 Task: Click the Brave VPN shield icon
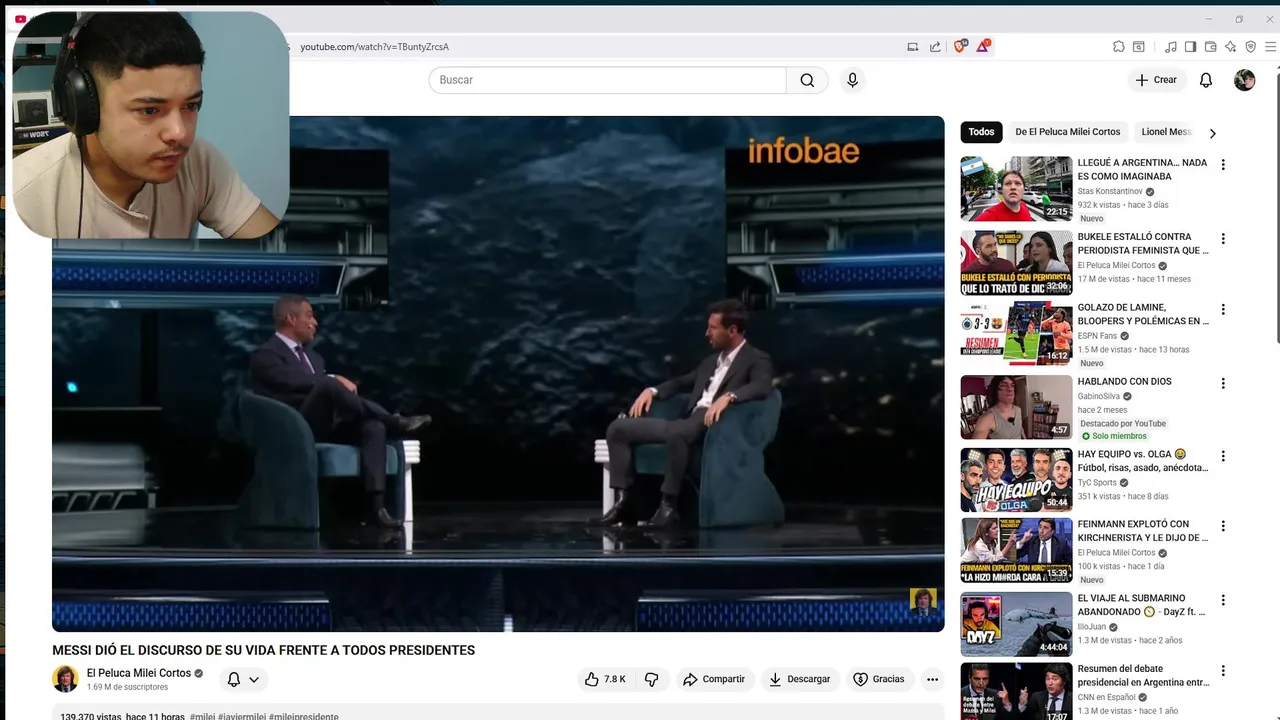1250,46
